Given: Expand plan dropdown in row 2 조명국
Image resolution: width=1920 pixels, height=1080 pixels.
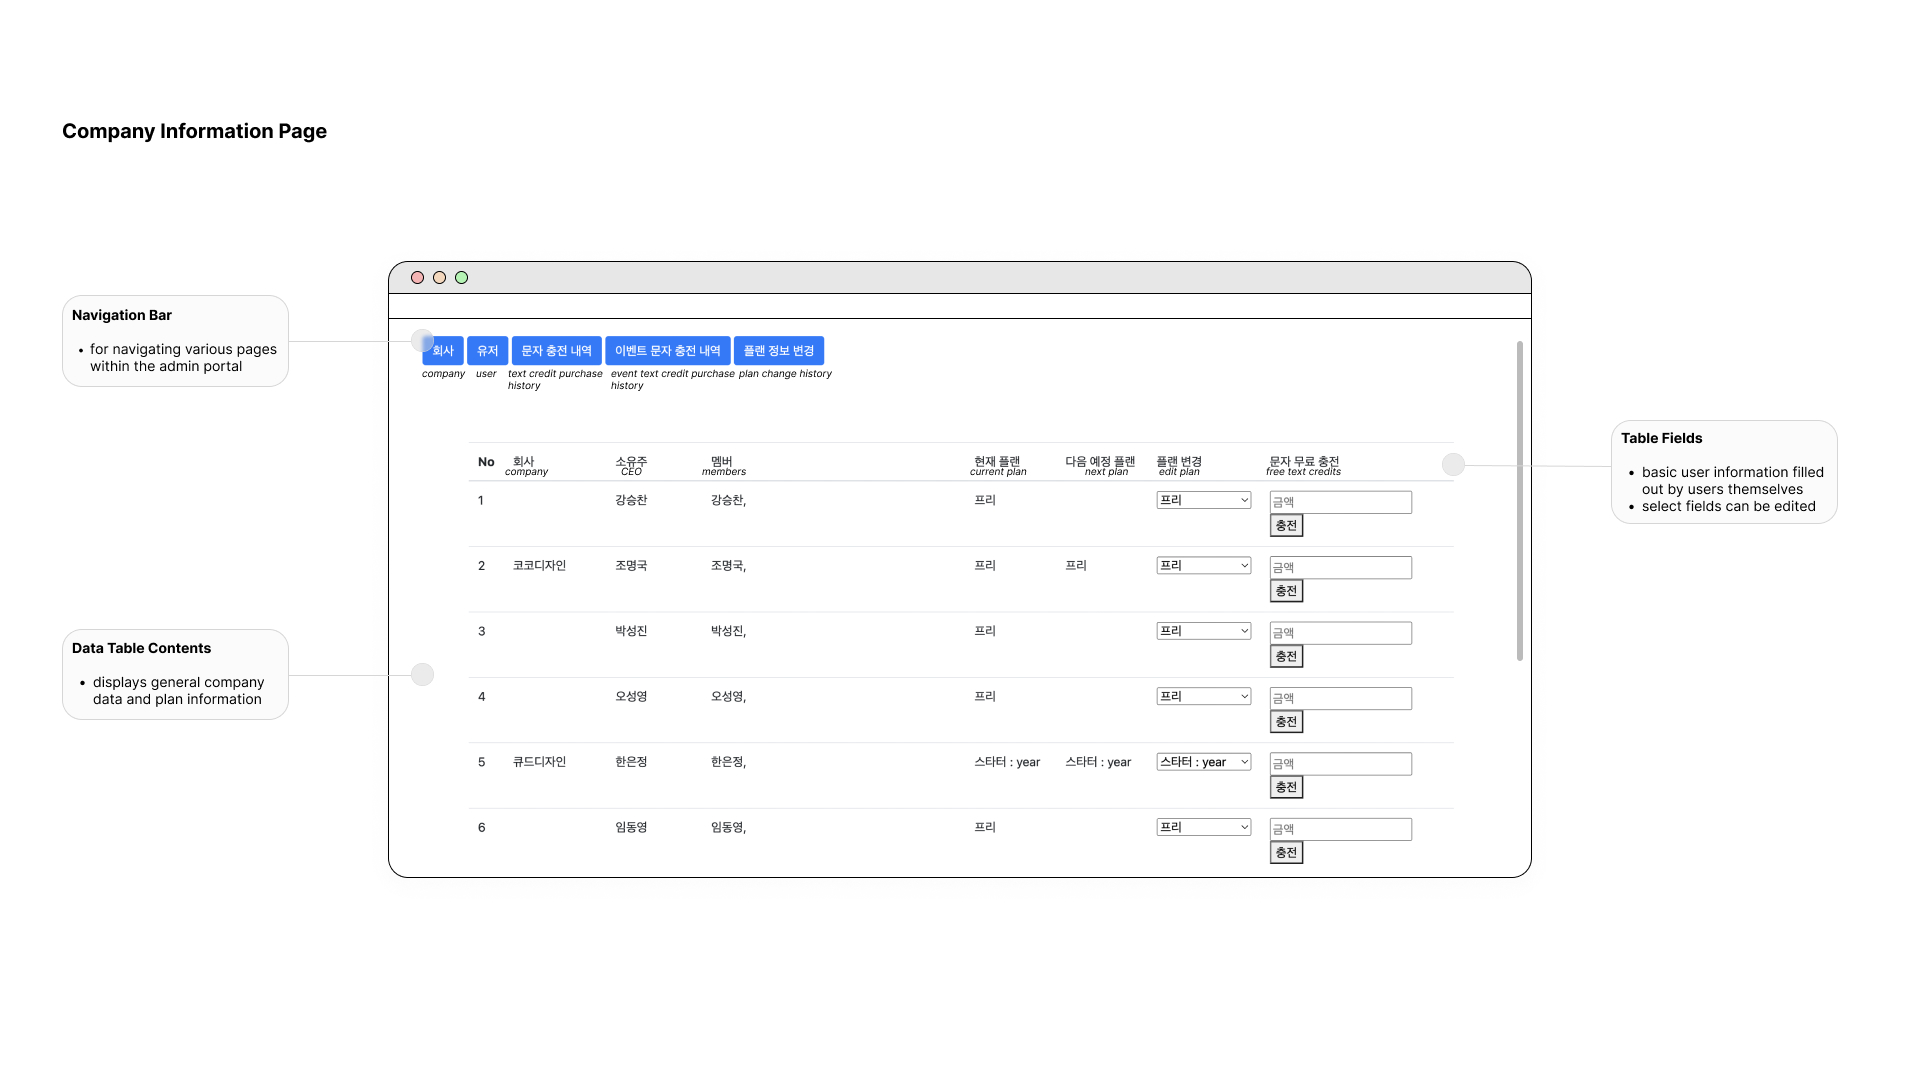Looking at the screenshot, I should [1204, 566].
